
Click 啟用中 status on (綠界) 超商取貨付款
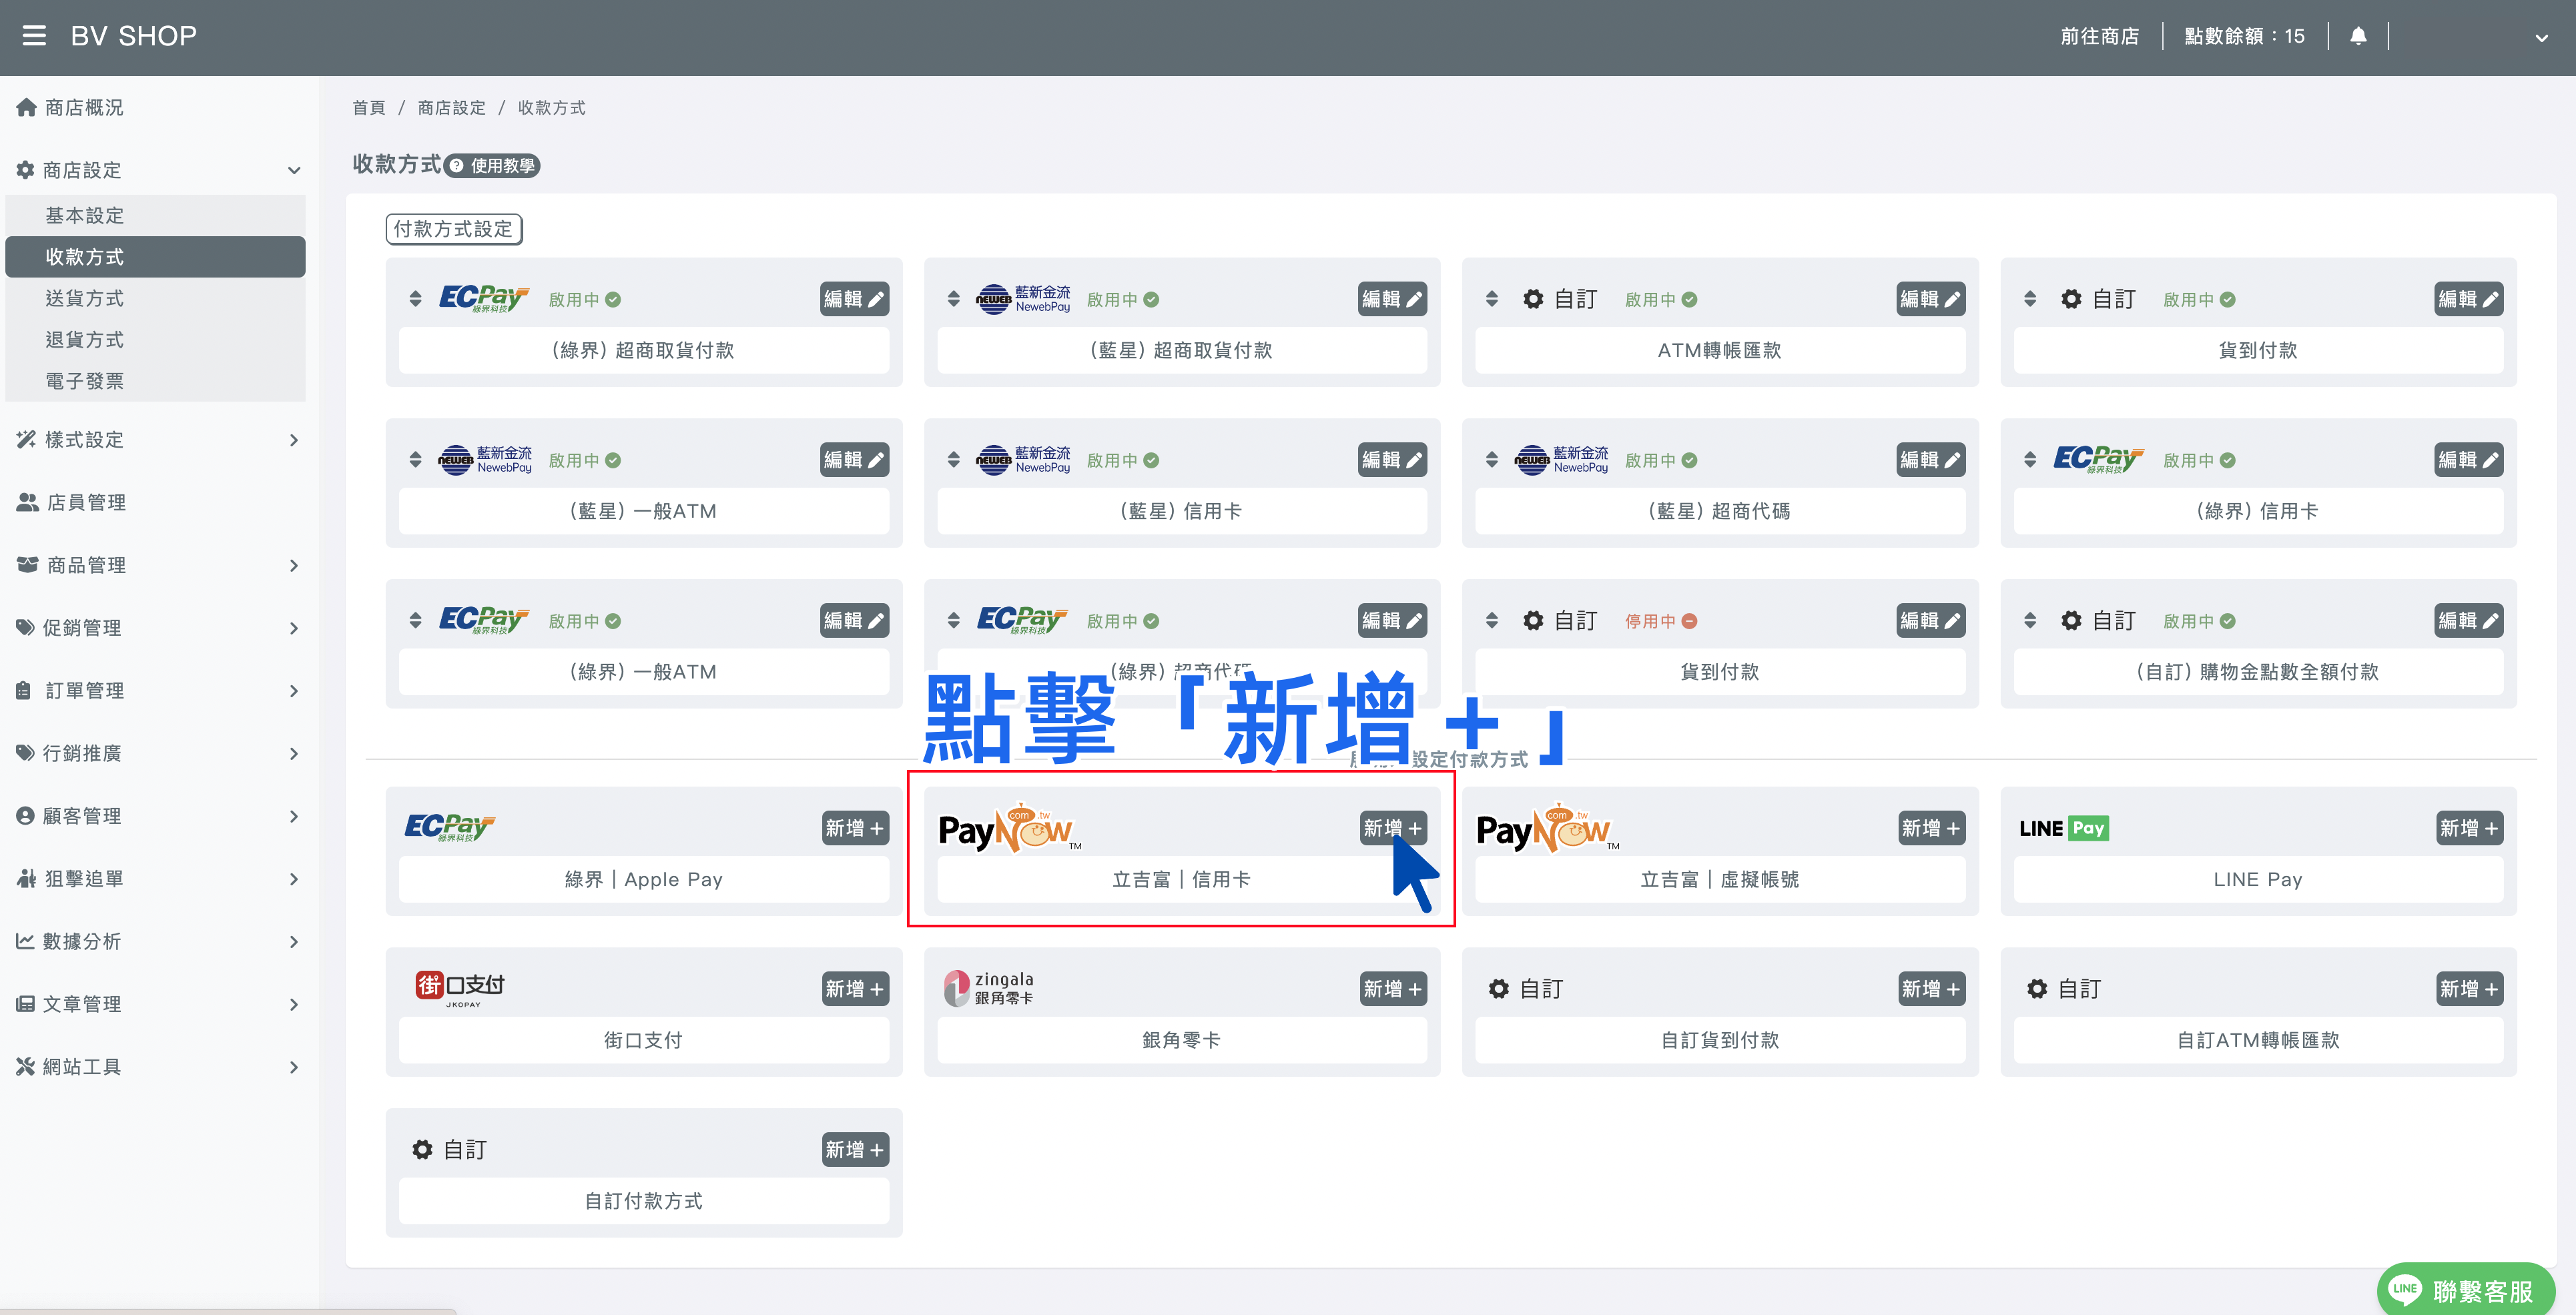584,299
